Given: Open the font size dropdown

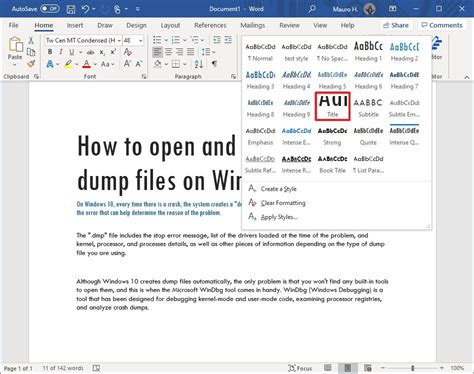Looking at the screenshot, I should pos(141,40).
